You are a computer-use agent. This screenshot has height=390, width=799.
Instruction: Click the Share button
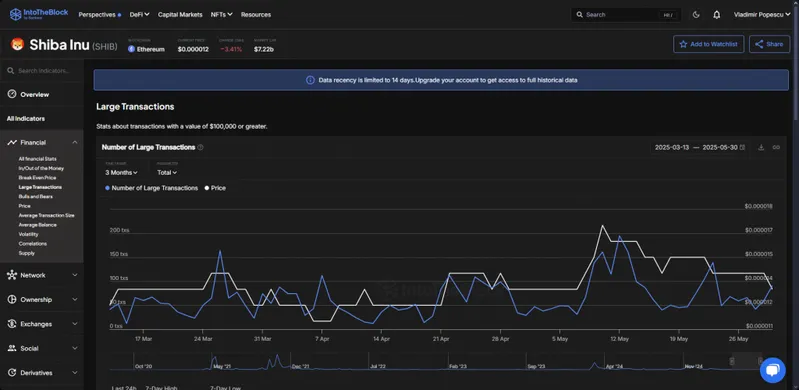pos(769,44)
